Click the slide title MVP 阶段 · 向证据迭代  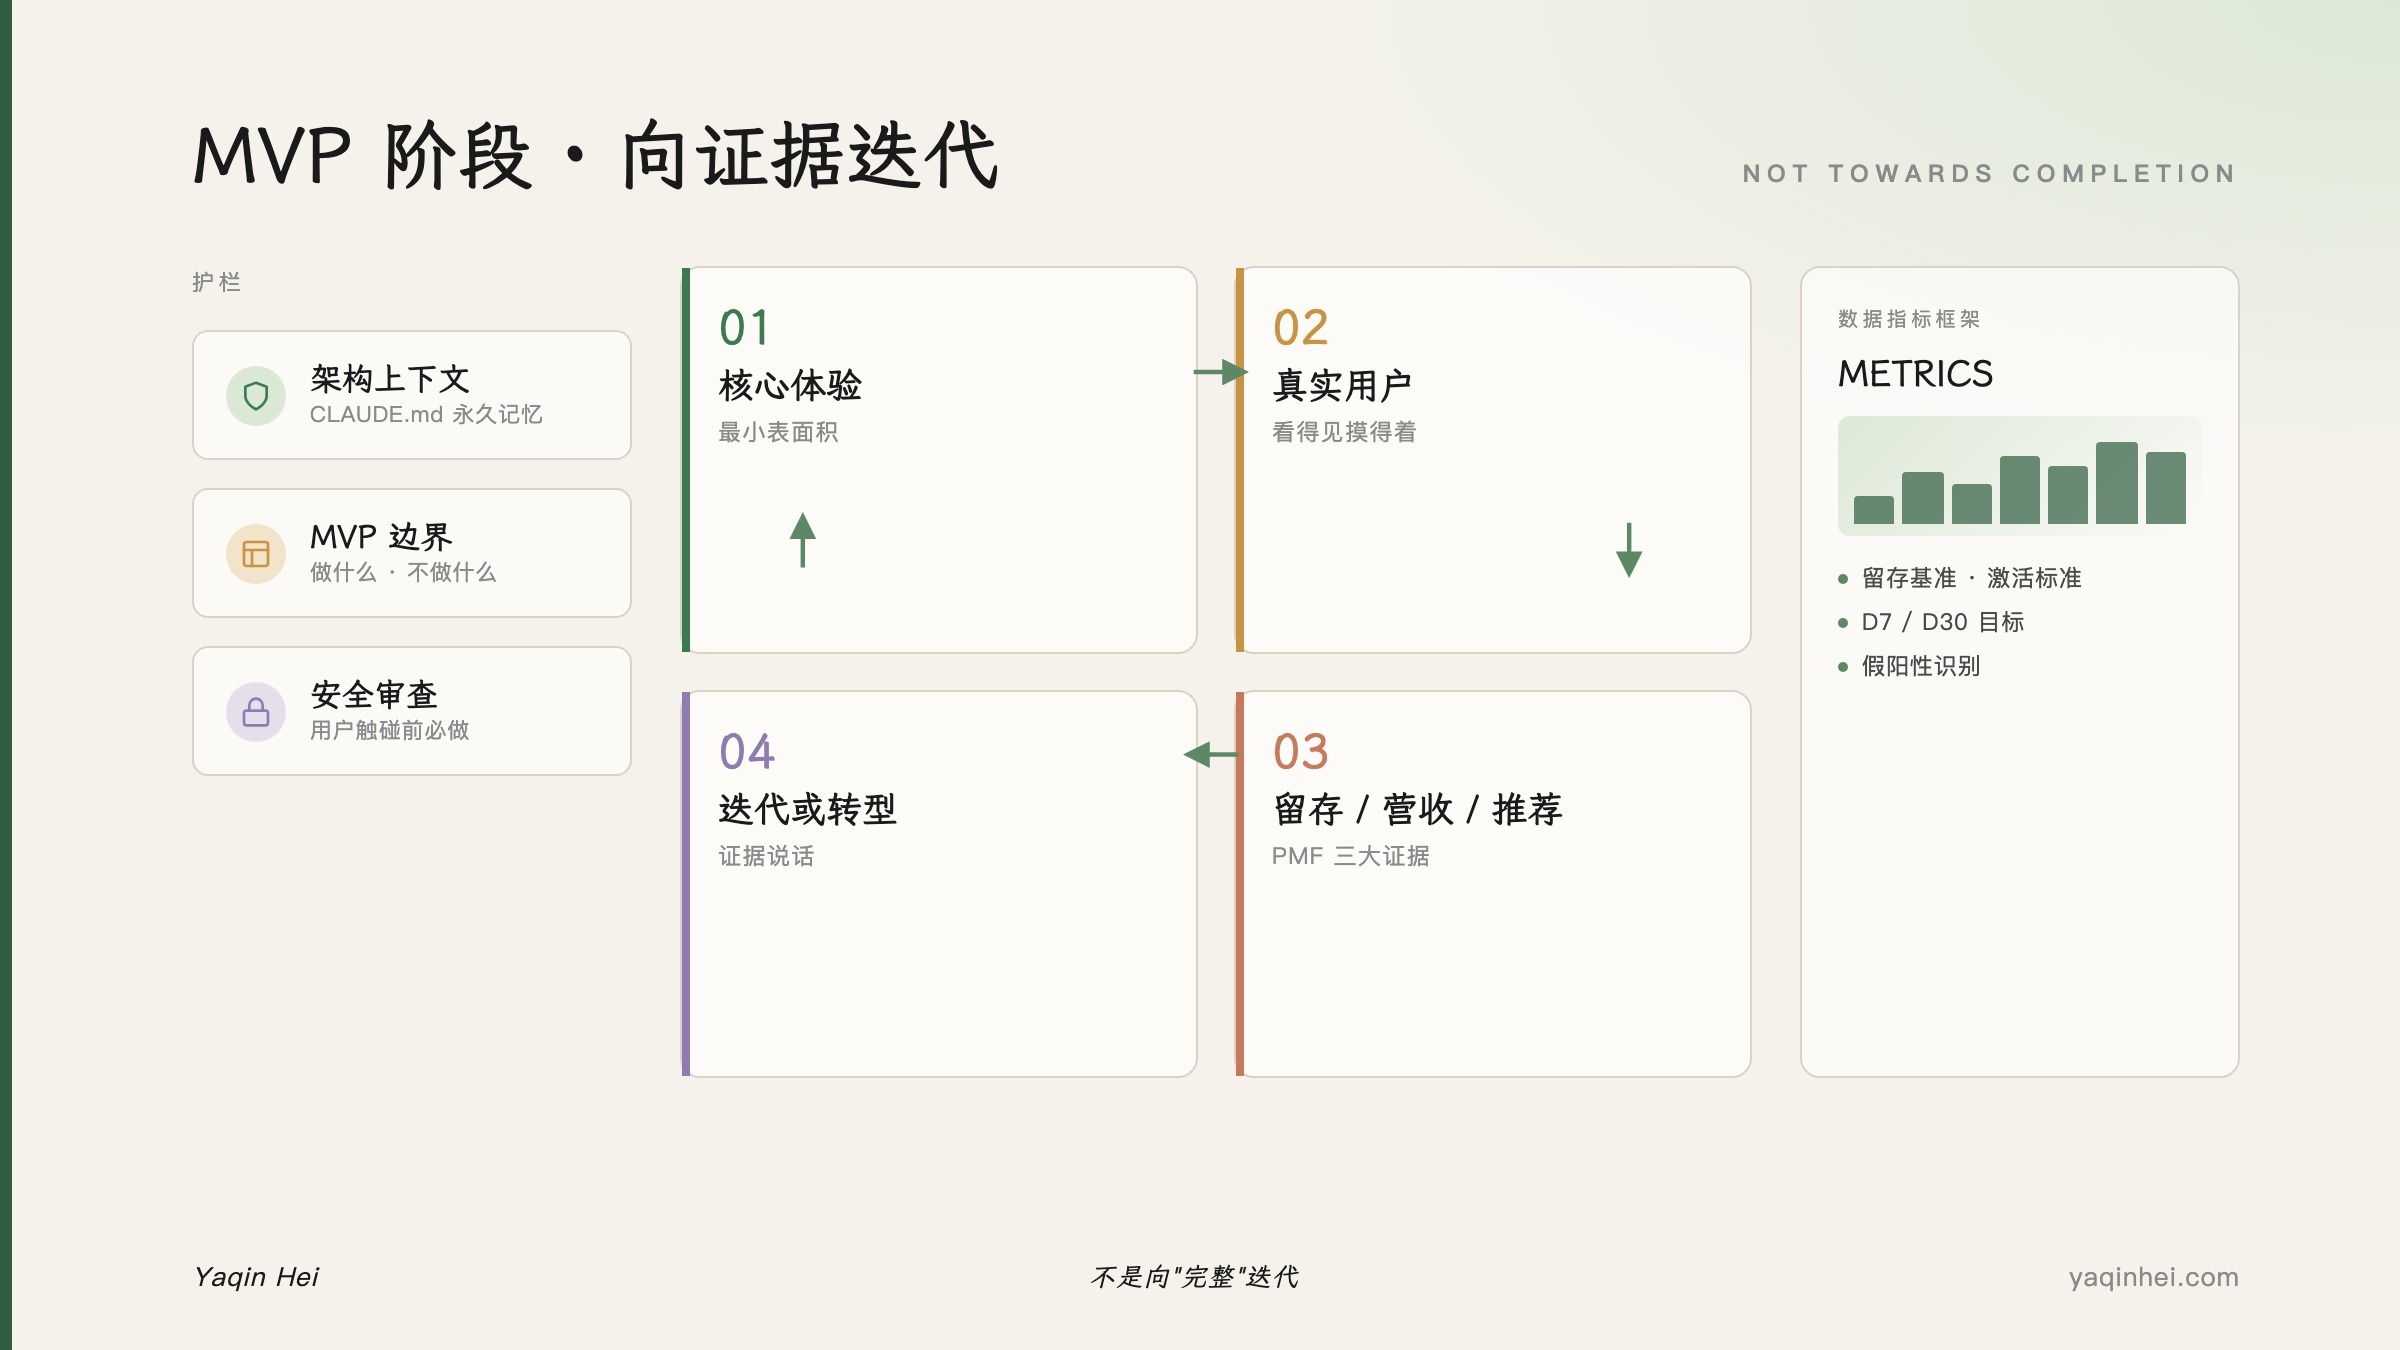click(596, 155)
